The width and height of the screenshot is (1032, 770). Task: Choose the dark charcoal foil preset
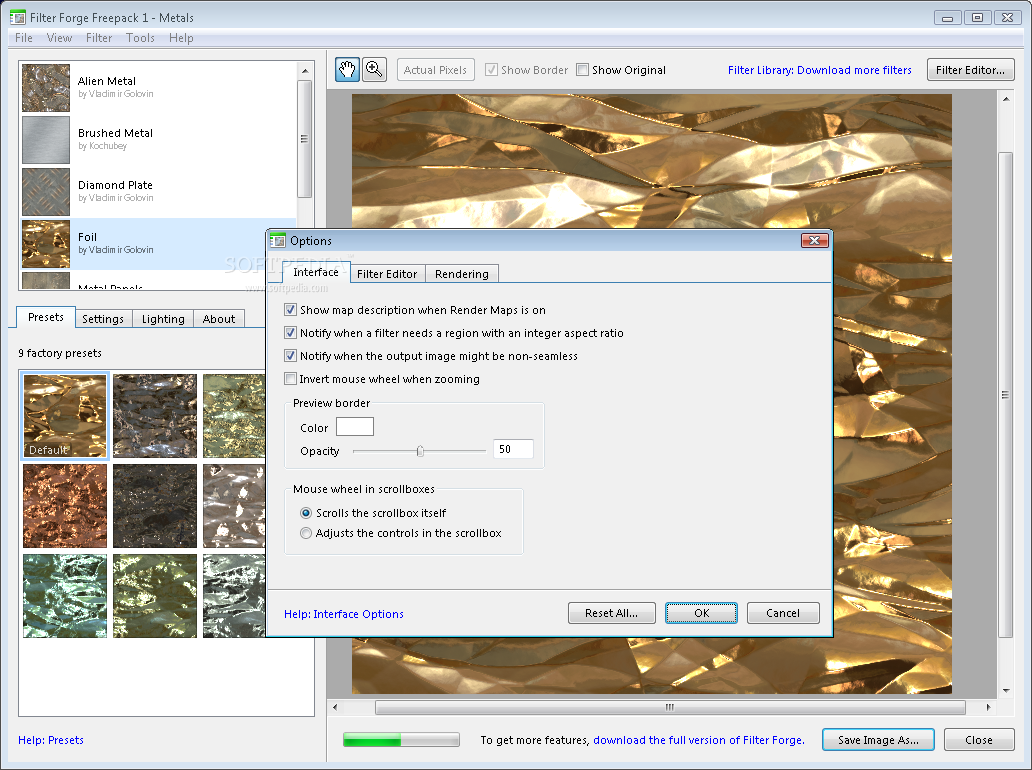pos(155,505)
